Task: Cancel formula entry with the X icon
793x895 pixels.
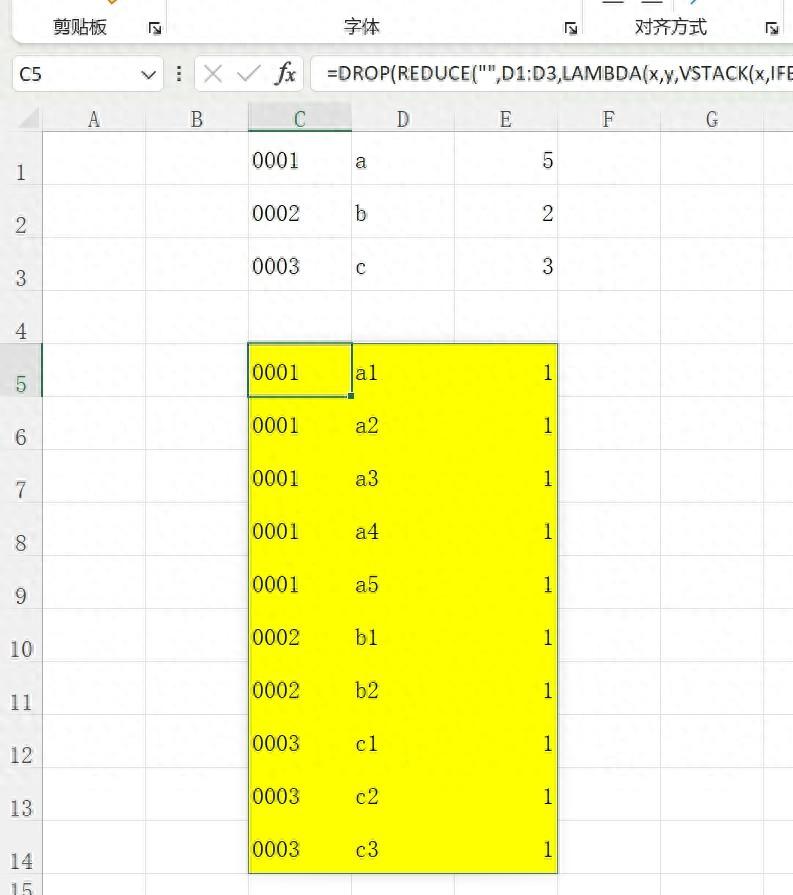Action: 213,74
